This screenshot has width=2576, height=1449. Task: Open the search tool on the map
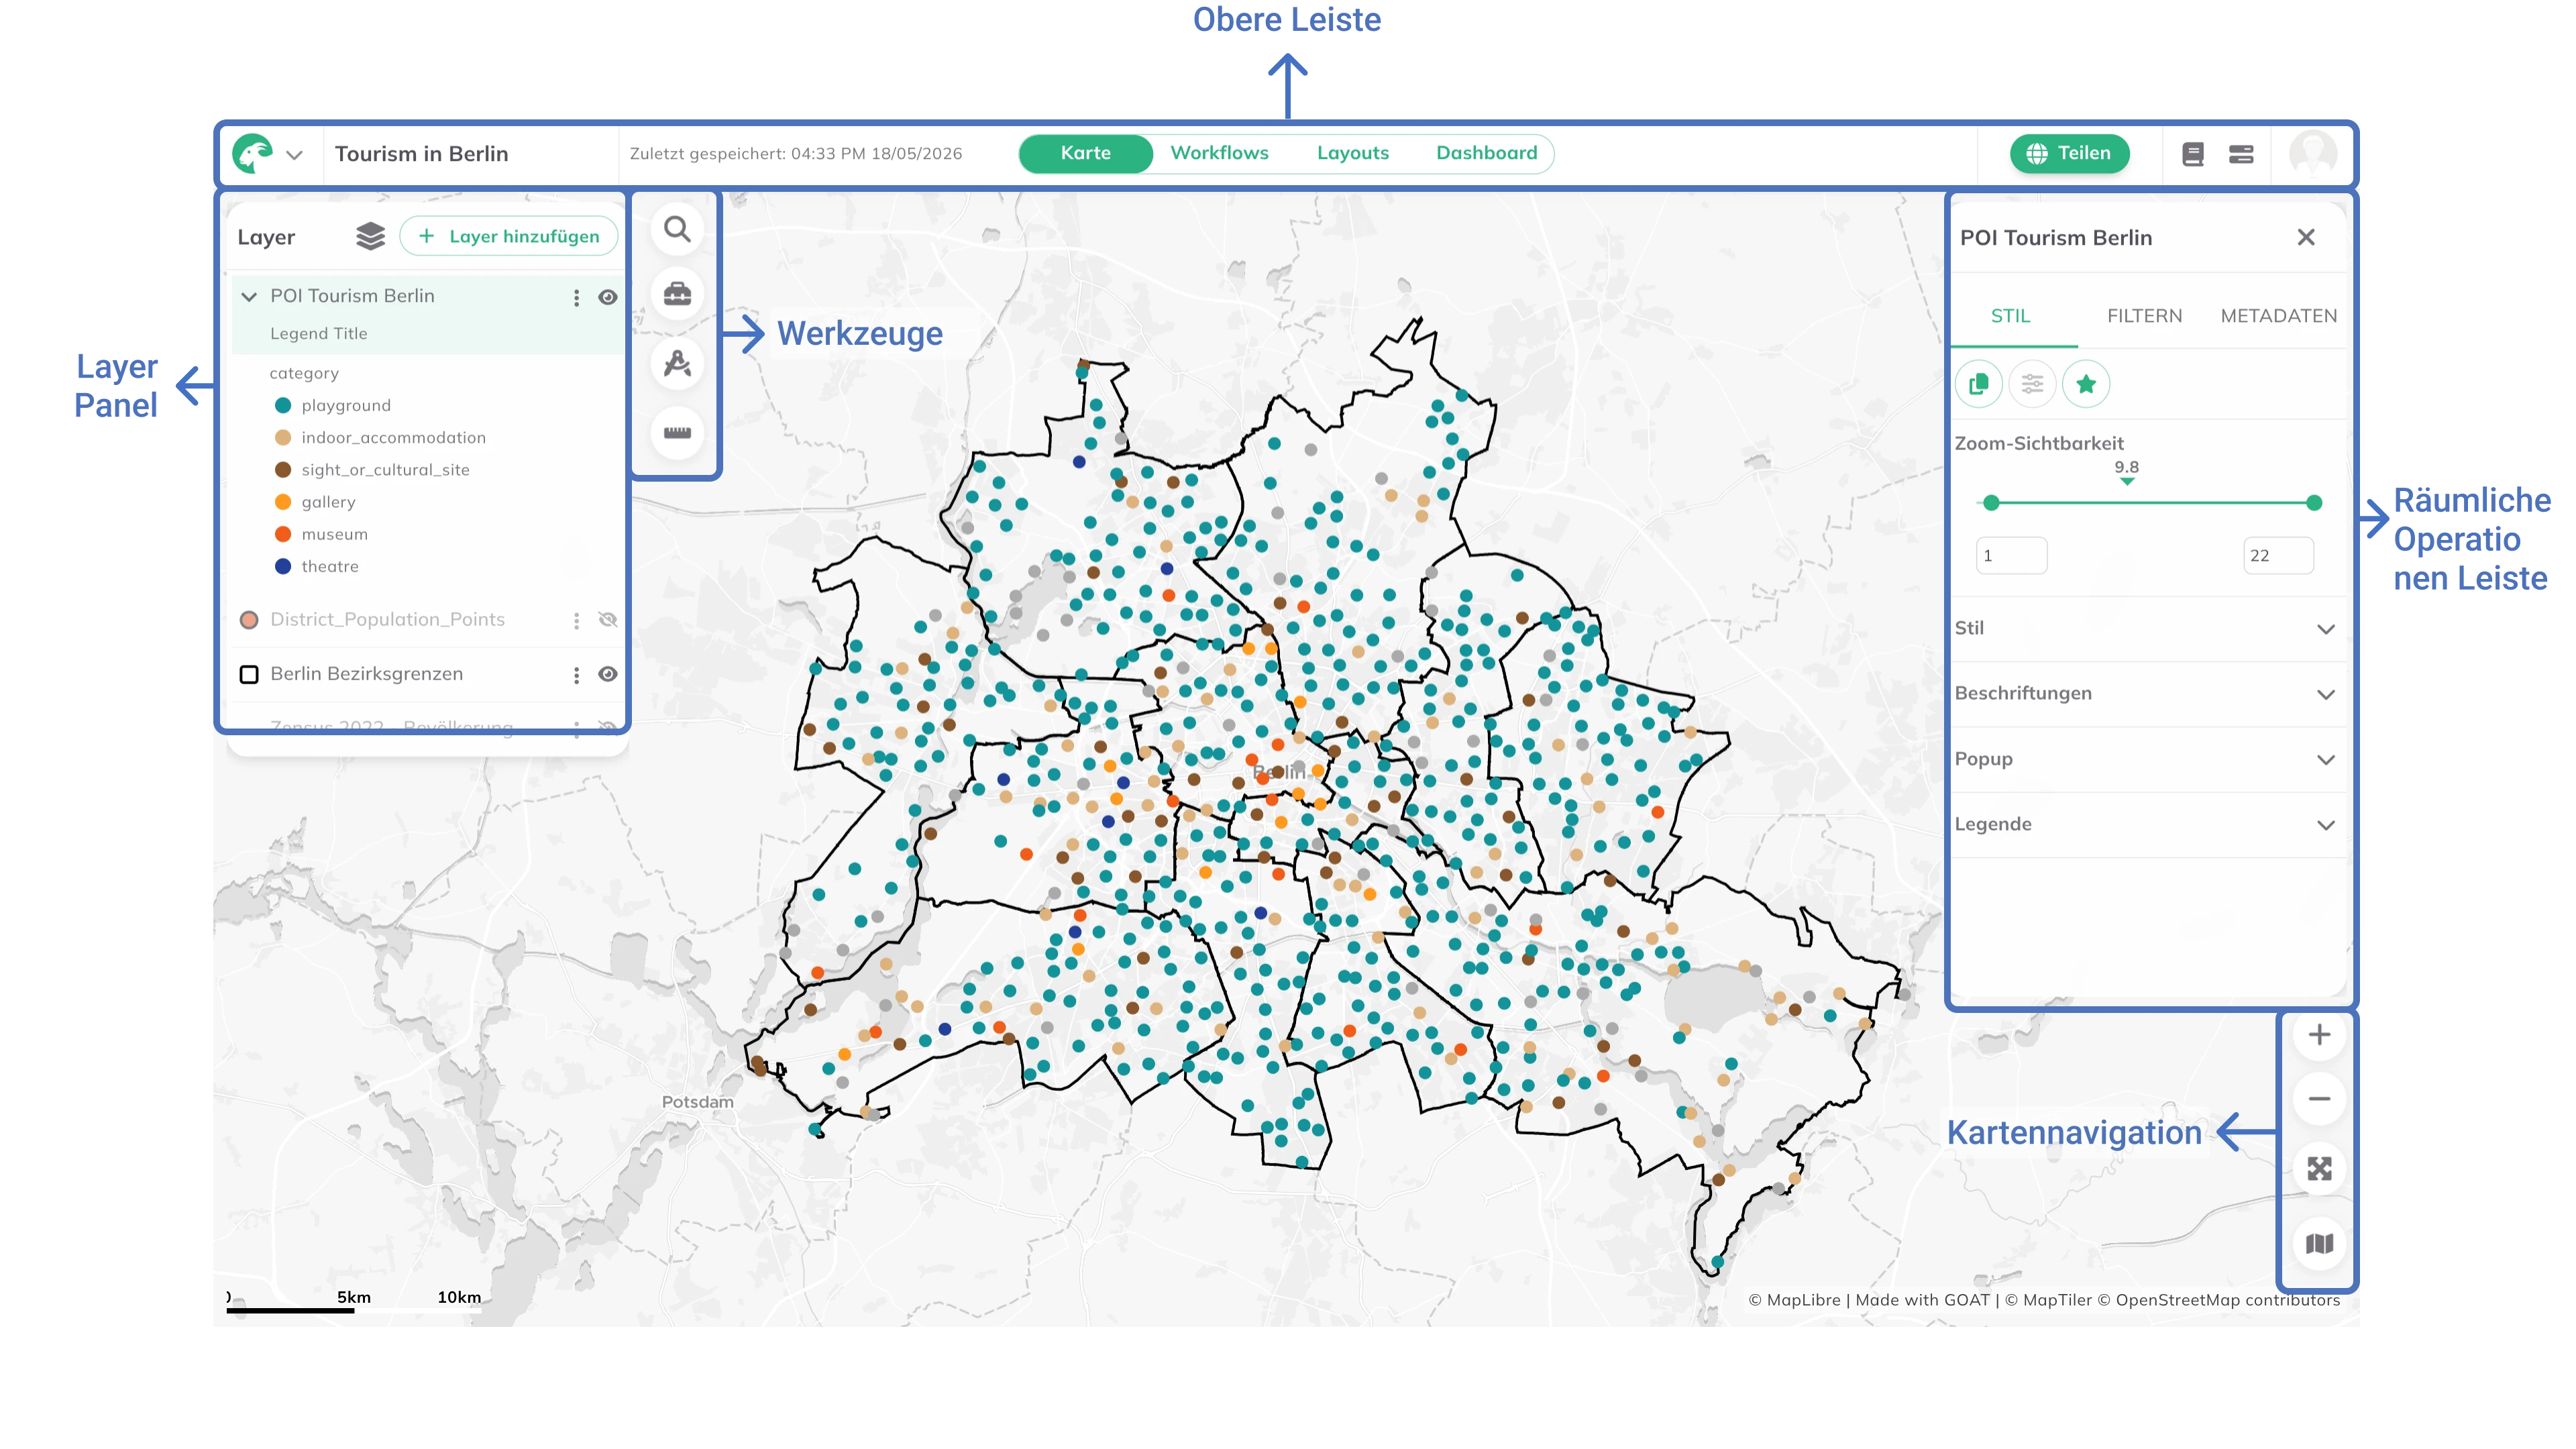[677, 230]
